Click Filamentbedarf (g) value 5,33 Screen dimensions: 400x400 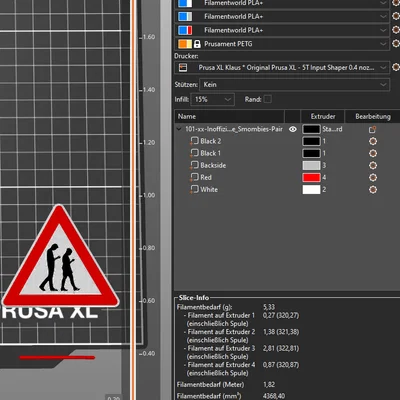[269, 307]
